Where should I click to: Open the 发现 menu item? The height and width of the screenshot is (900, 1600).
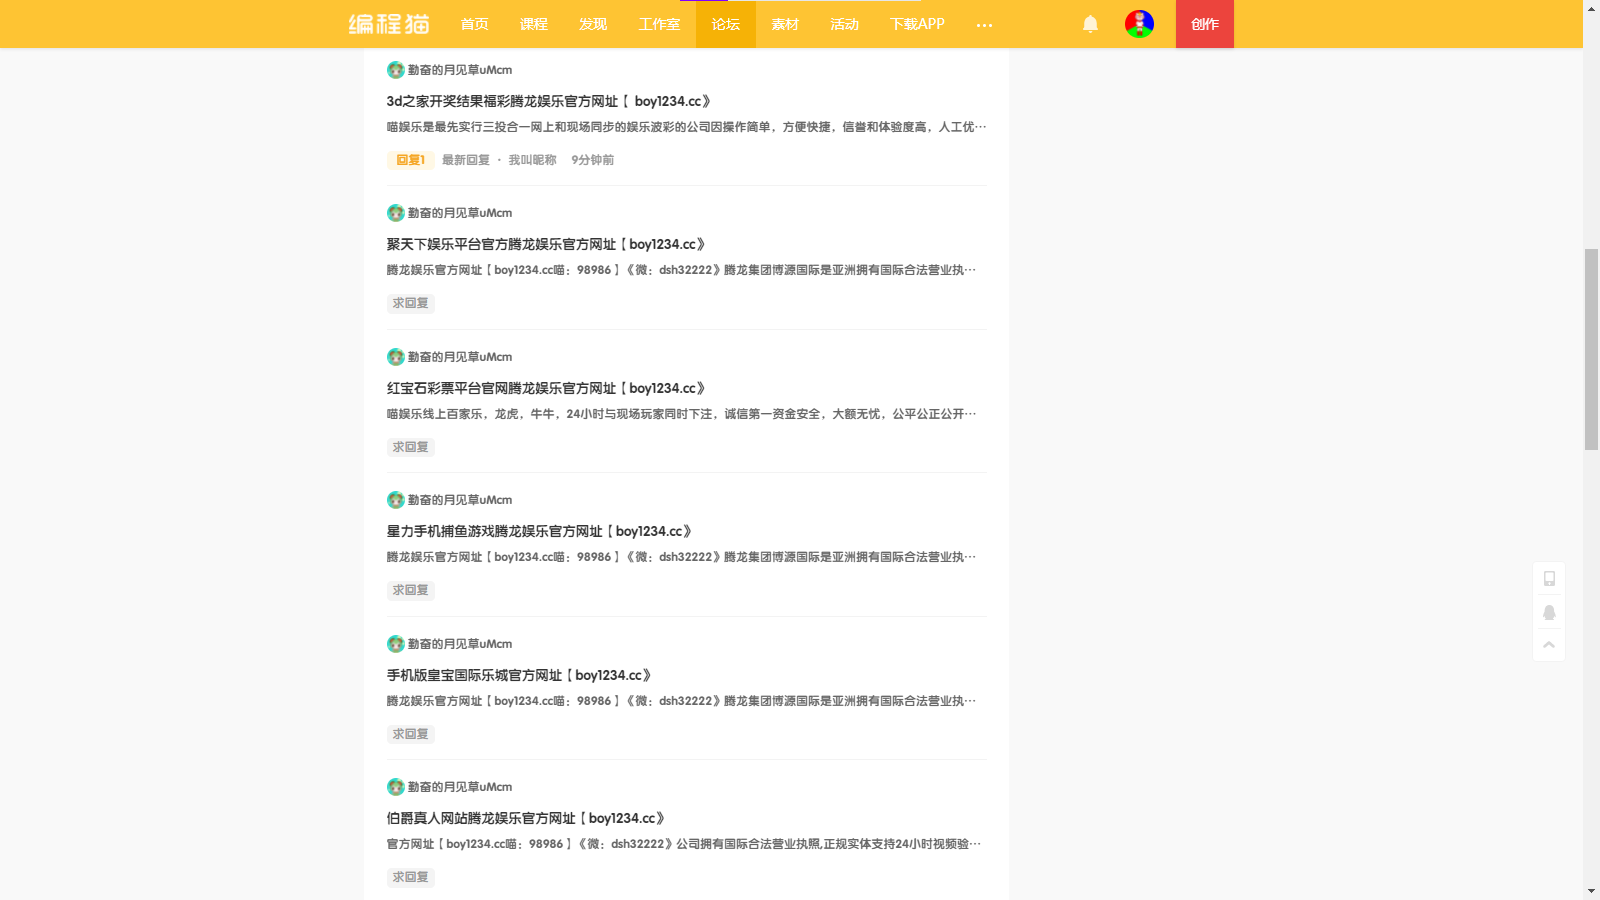click(593, 24)
